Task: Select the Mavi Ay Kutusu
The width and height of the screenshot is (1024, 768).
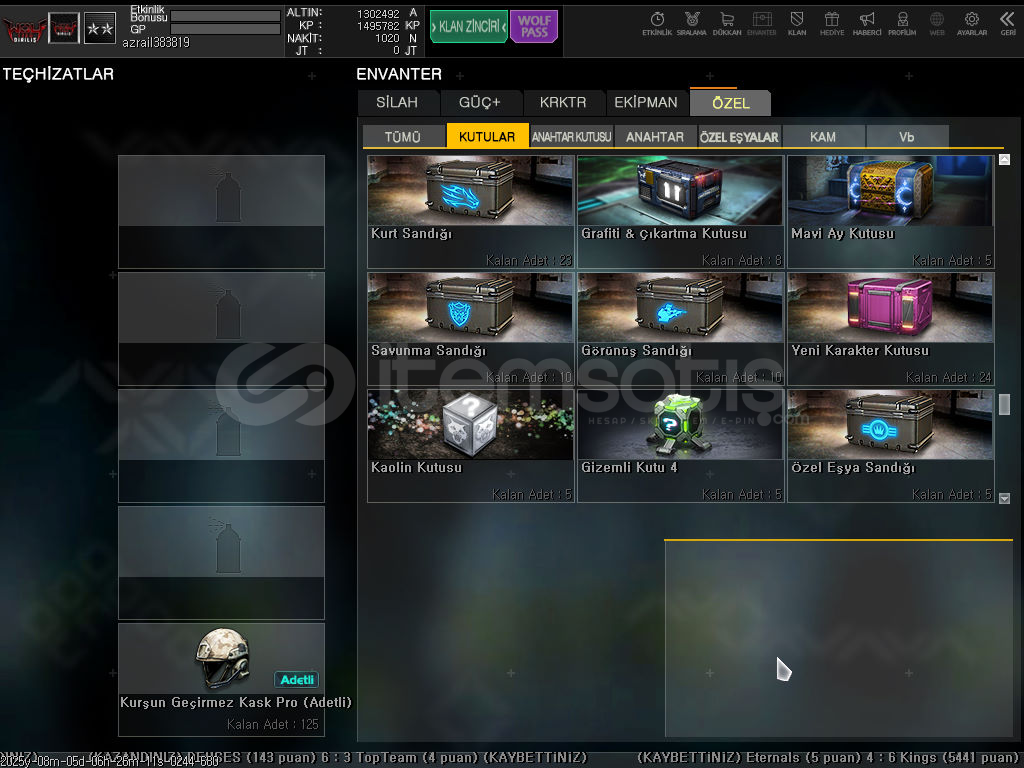Action: click(891, 212)
